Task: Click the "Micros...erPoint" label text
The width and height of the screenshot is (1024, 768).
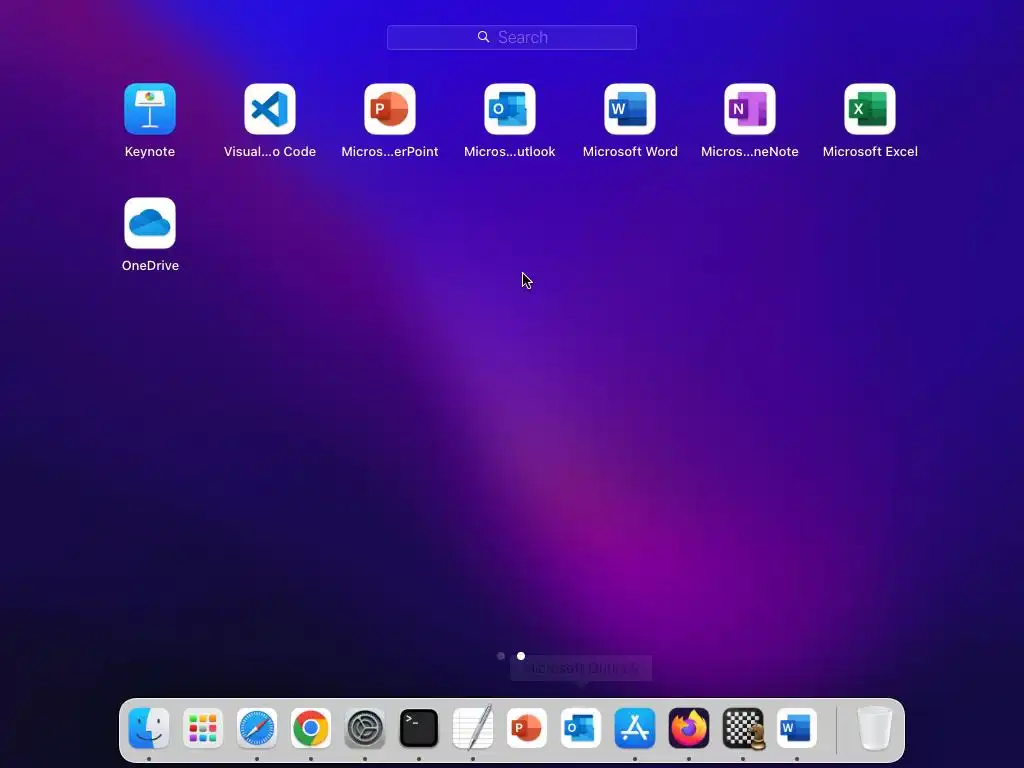Action: click(x=390, y=152)
